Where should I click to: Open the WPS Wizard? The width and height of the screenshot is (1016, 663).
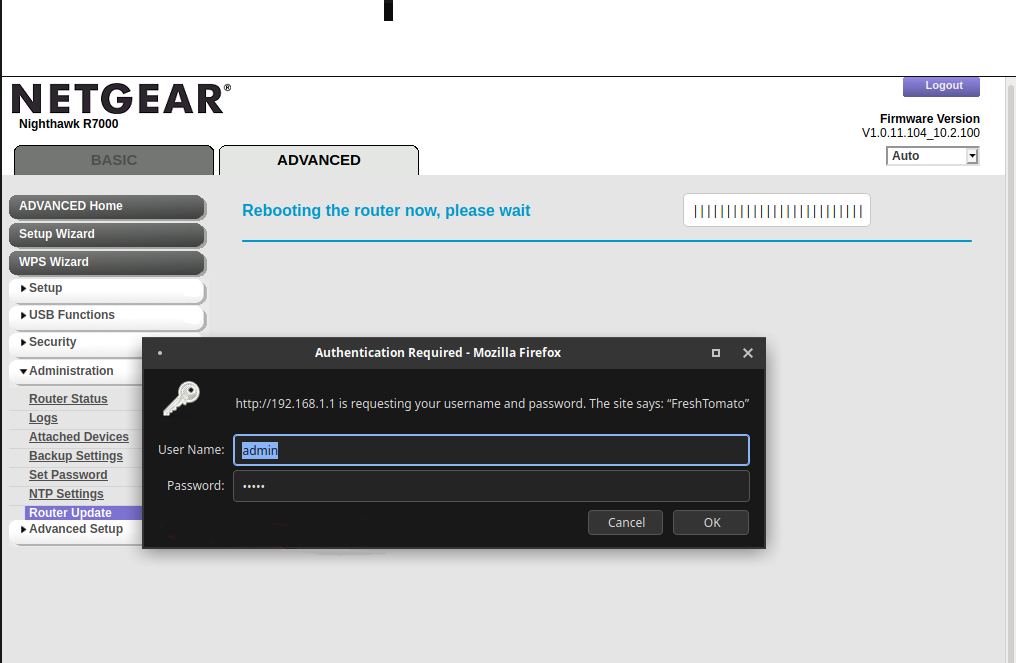(107, 262)
